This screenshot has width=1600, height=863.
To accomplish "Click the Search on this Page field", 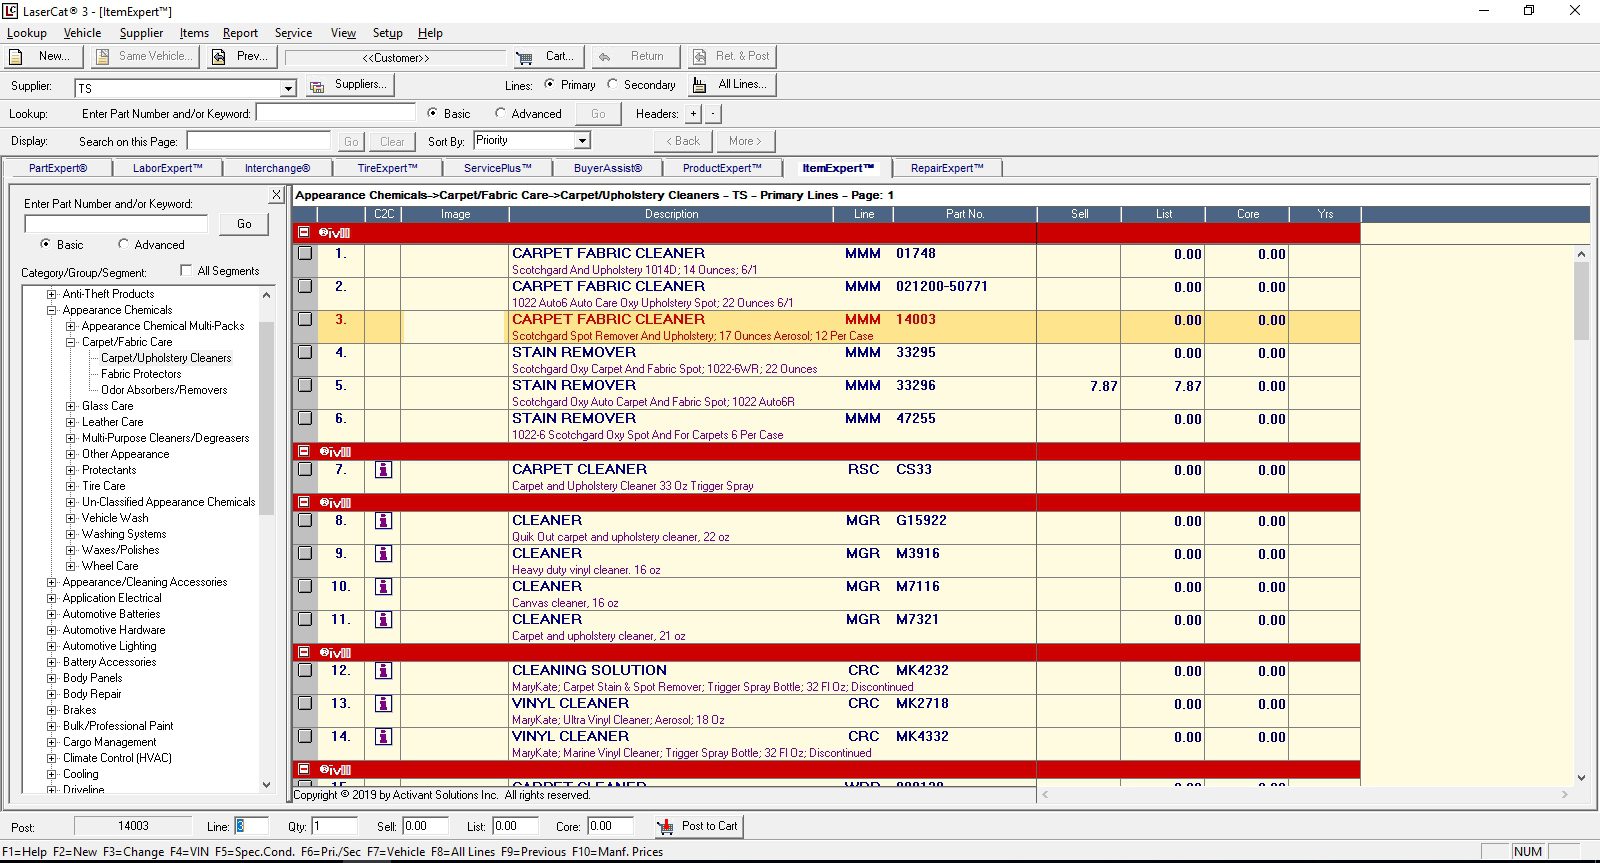I will (x=259, y=141).
